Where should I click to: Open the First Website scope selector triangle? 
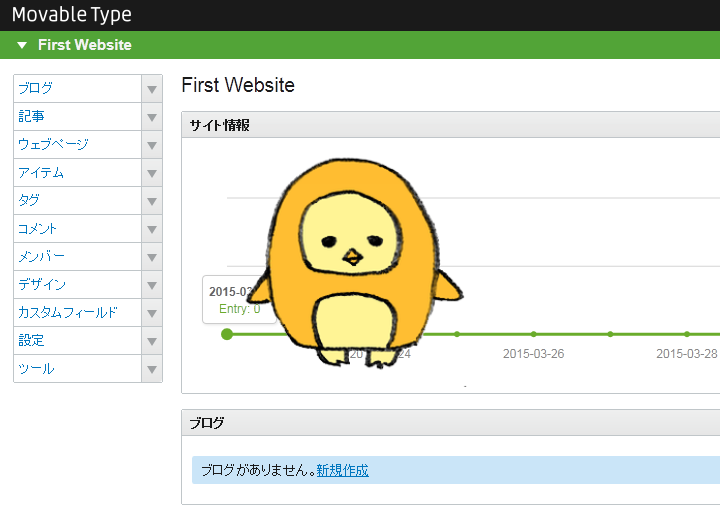click(x=22, y=45)
